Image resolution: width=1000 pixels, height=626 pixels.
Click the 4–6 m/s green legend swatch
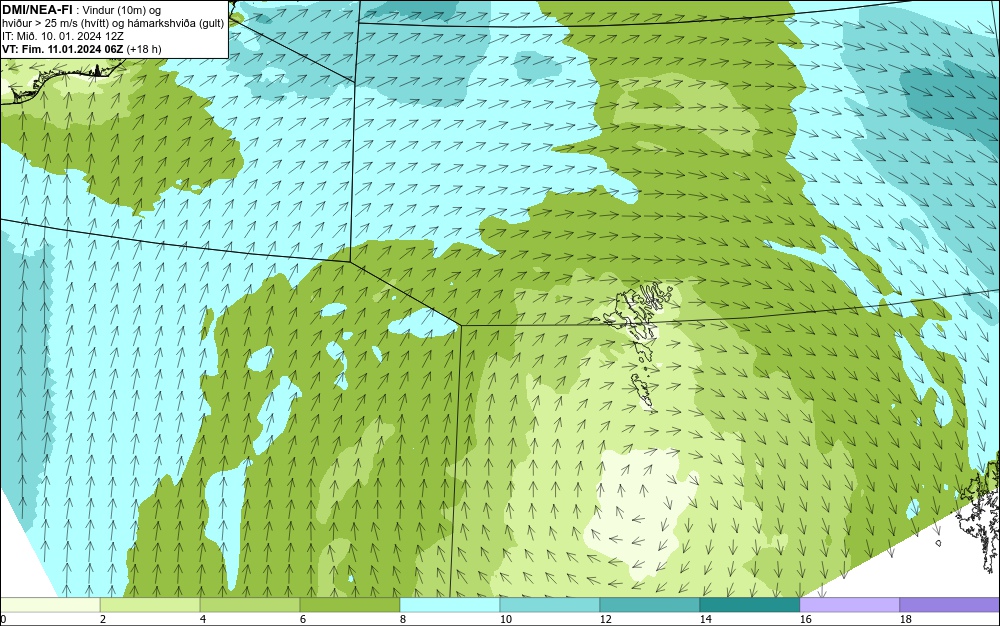coord(250,604)
